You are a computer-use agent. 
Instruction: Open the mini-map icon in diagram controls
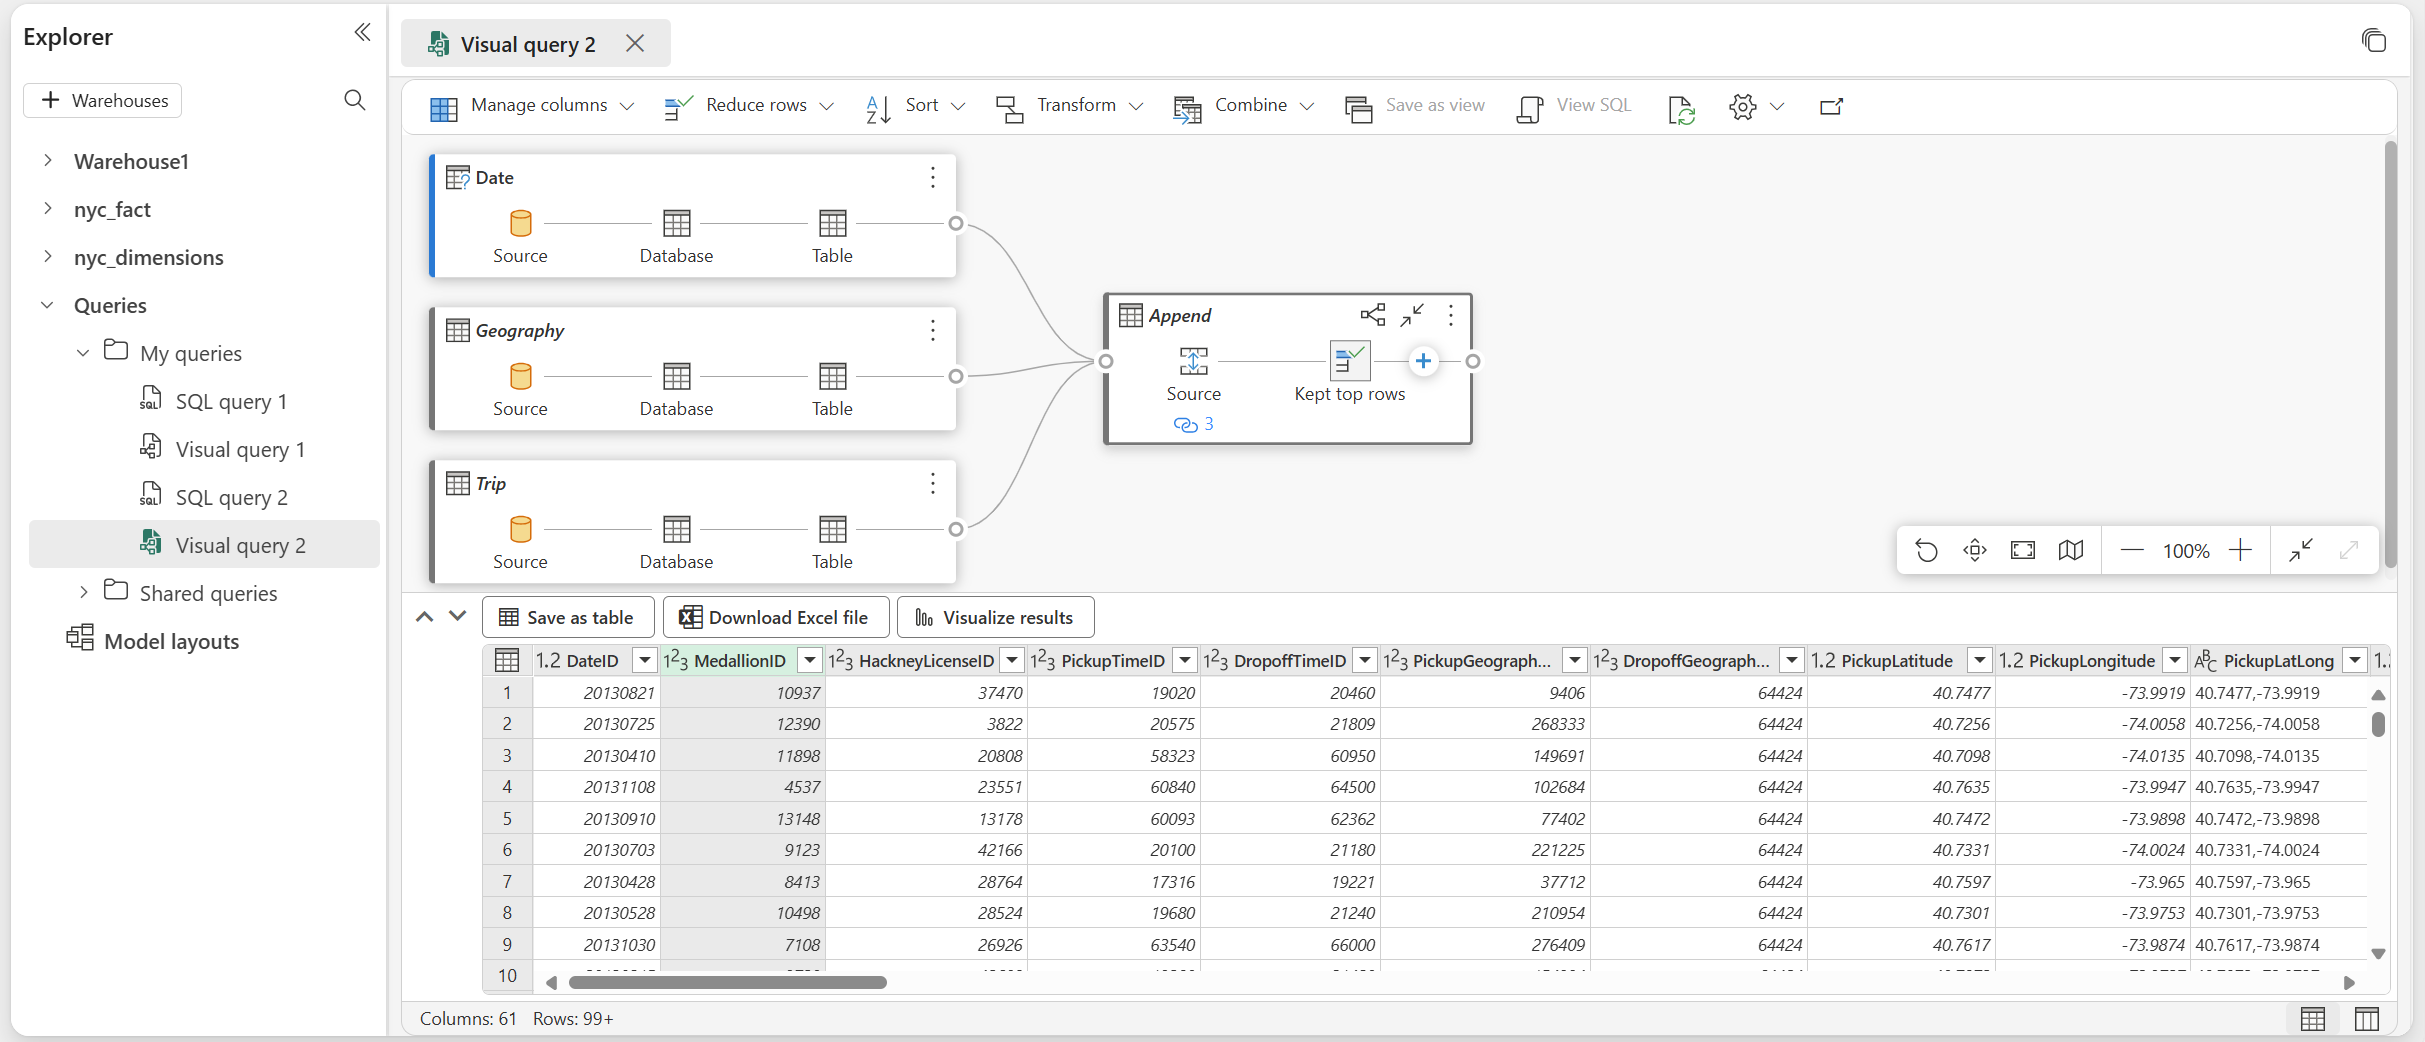click(x=2070, y=551)
